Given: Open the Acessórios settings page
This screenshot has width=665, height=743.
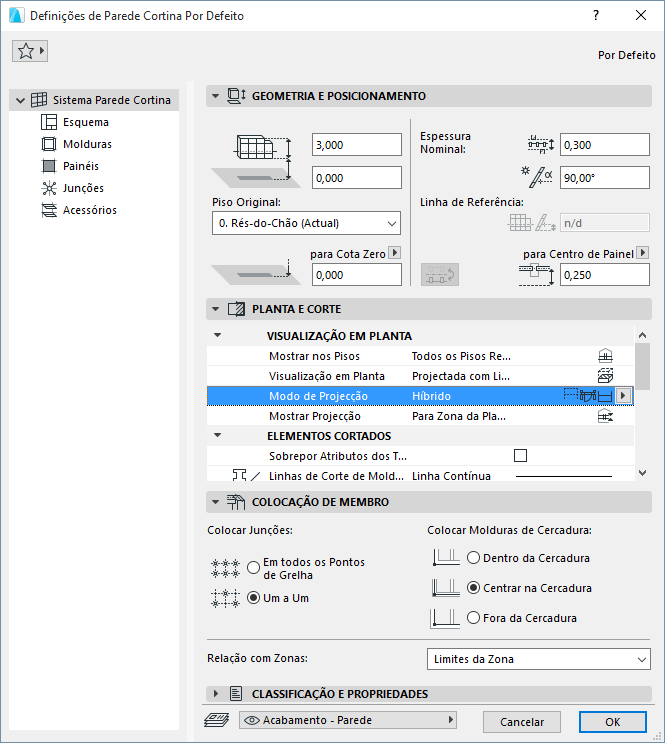Looking at the screenshot, I should [x=90, y=210].
